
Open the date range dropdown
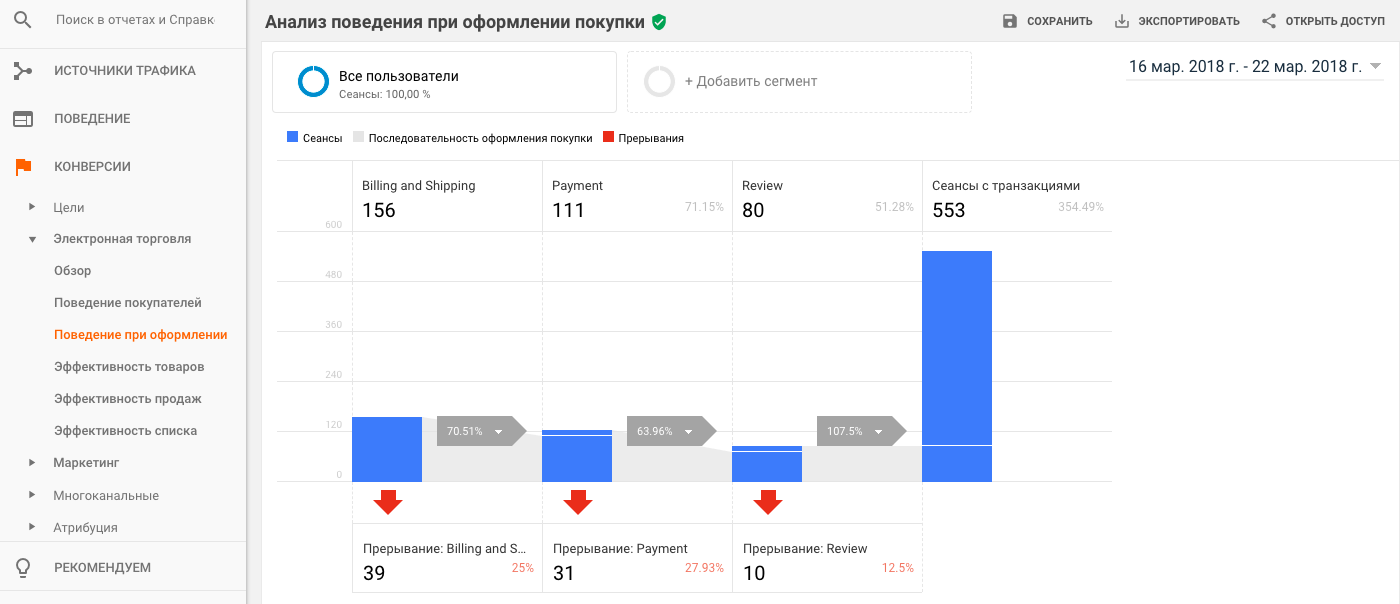[1375, 67]
